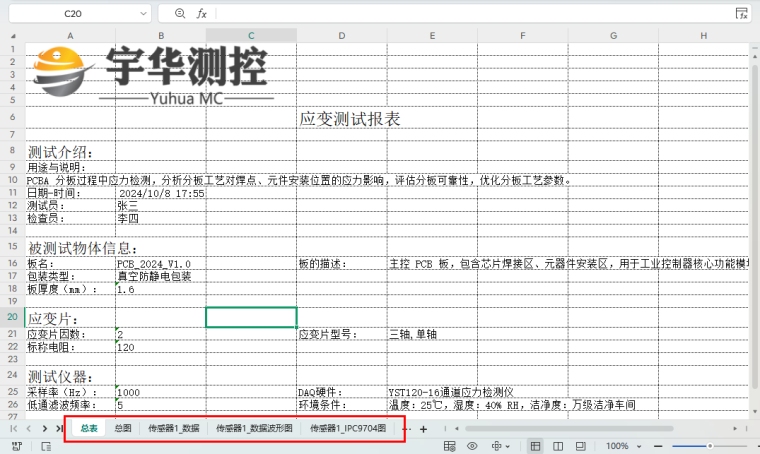Expand the formula bar with the right-side icon
The width and height of the screenshot is (760, 454).
point(742,14)
